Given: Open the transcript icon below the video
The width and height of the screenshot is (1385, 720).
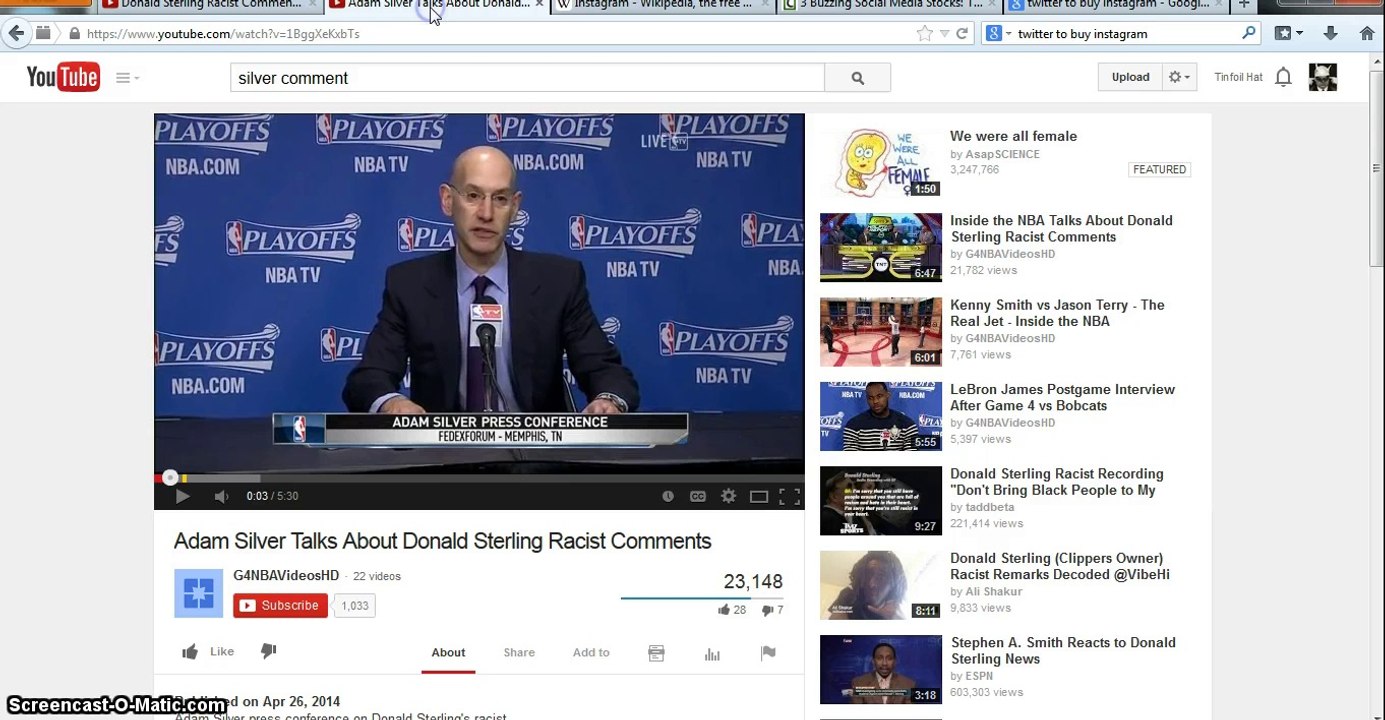Looking at the screenshot, I should click(656, 653).
